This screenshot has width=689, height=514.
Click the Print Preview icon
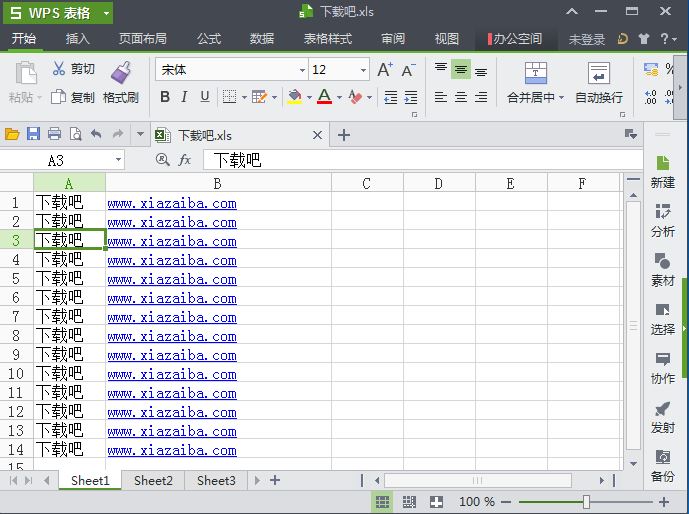[x=76, y=134]
